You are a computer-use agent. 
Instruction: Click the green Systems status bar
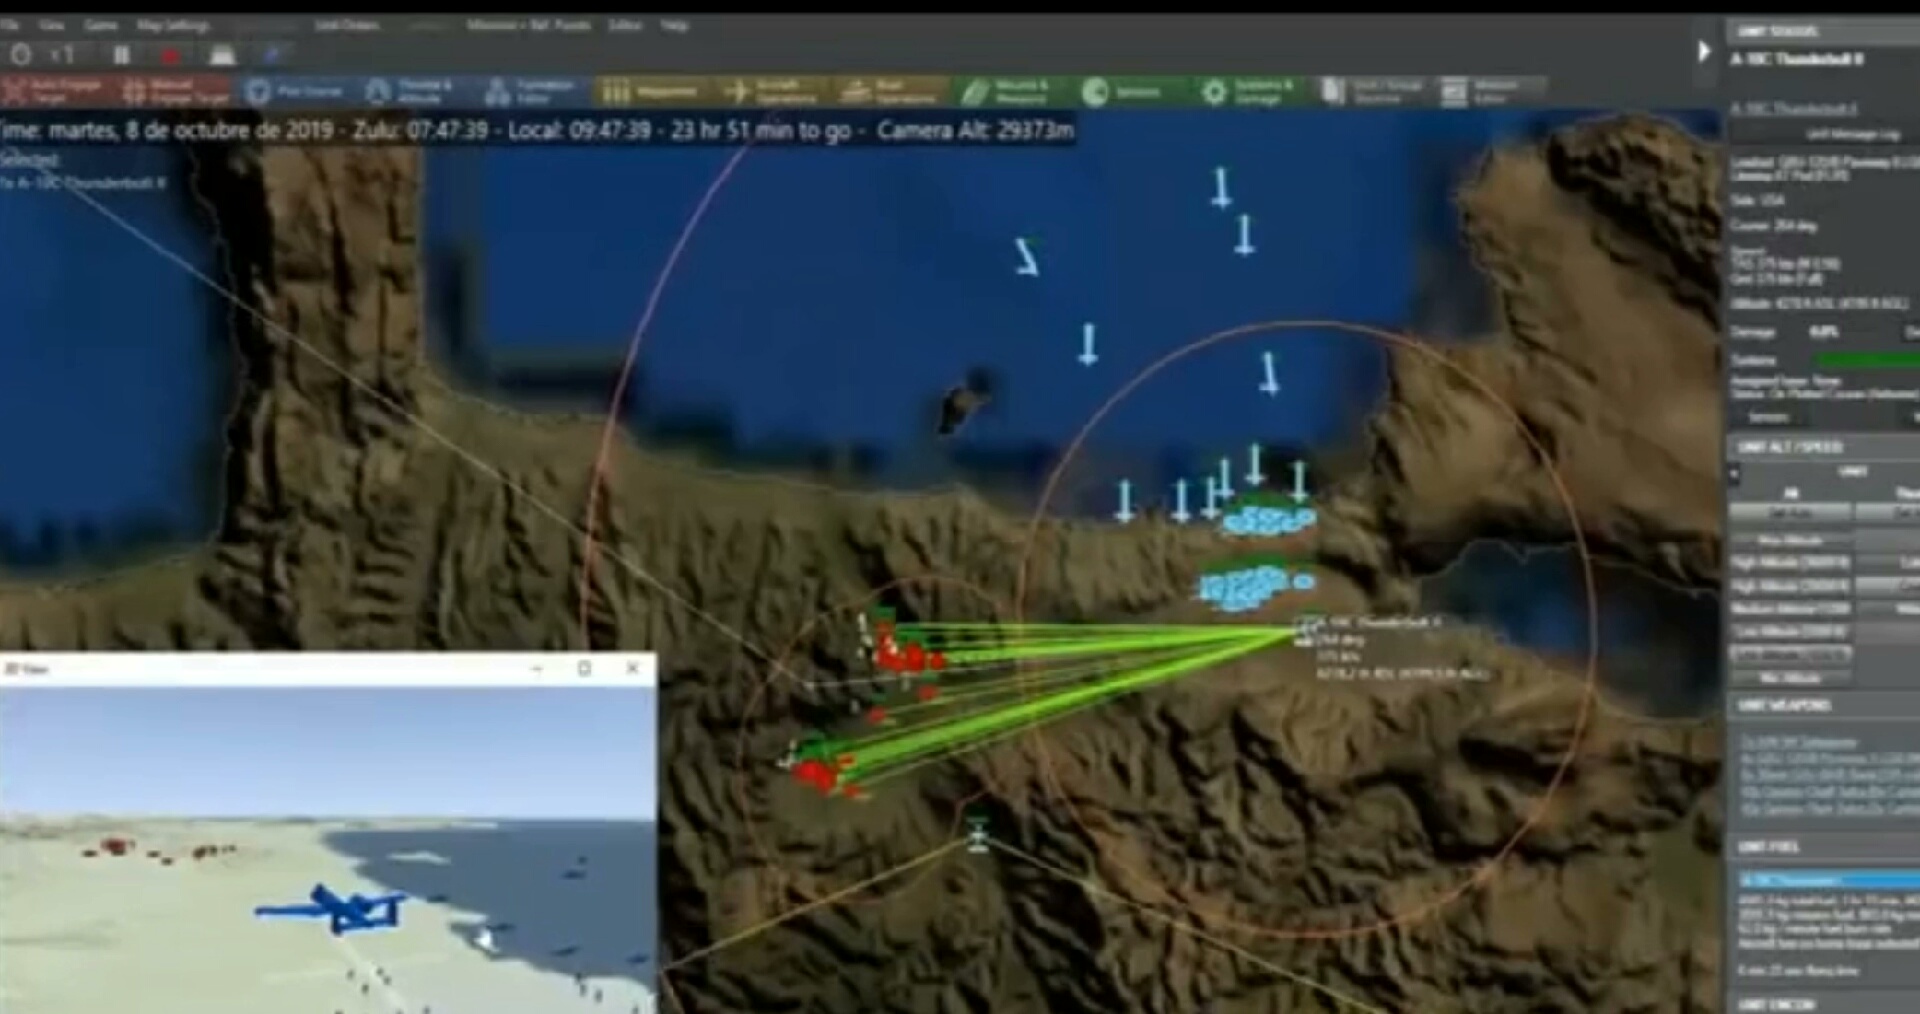click(1867, 359)
